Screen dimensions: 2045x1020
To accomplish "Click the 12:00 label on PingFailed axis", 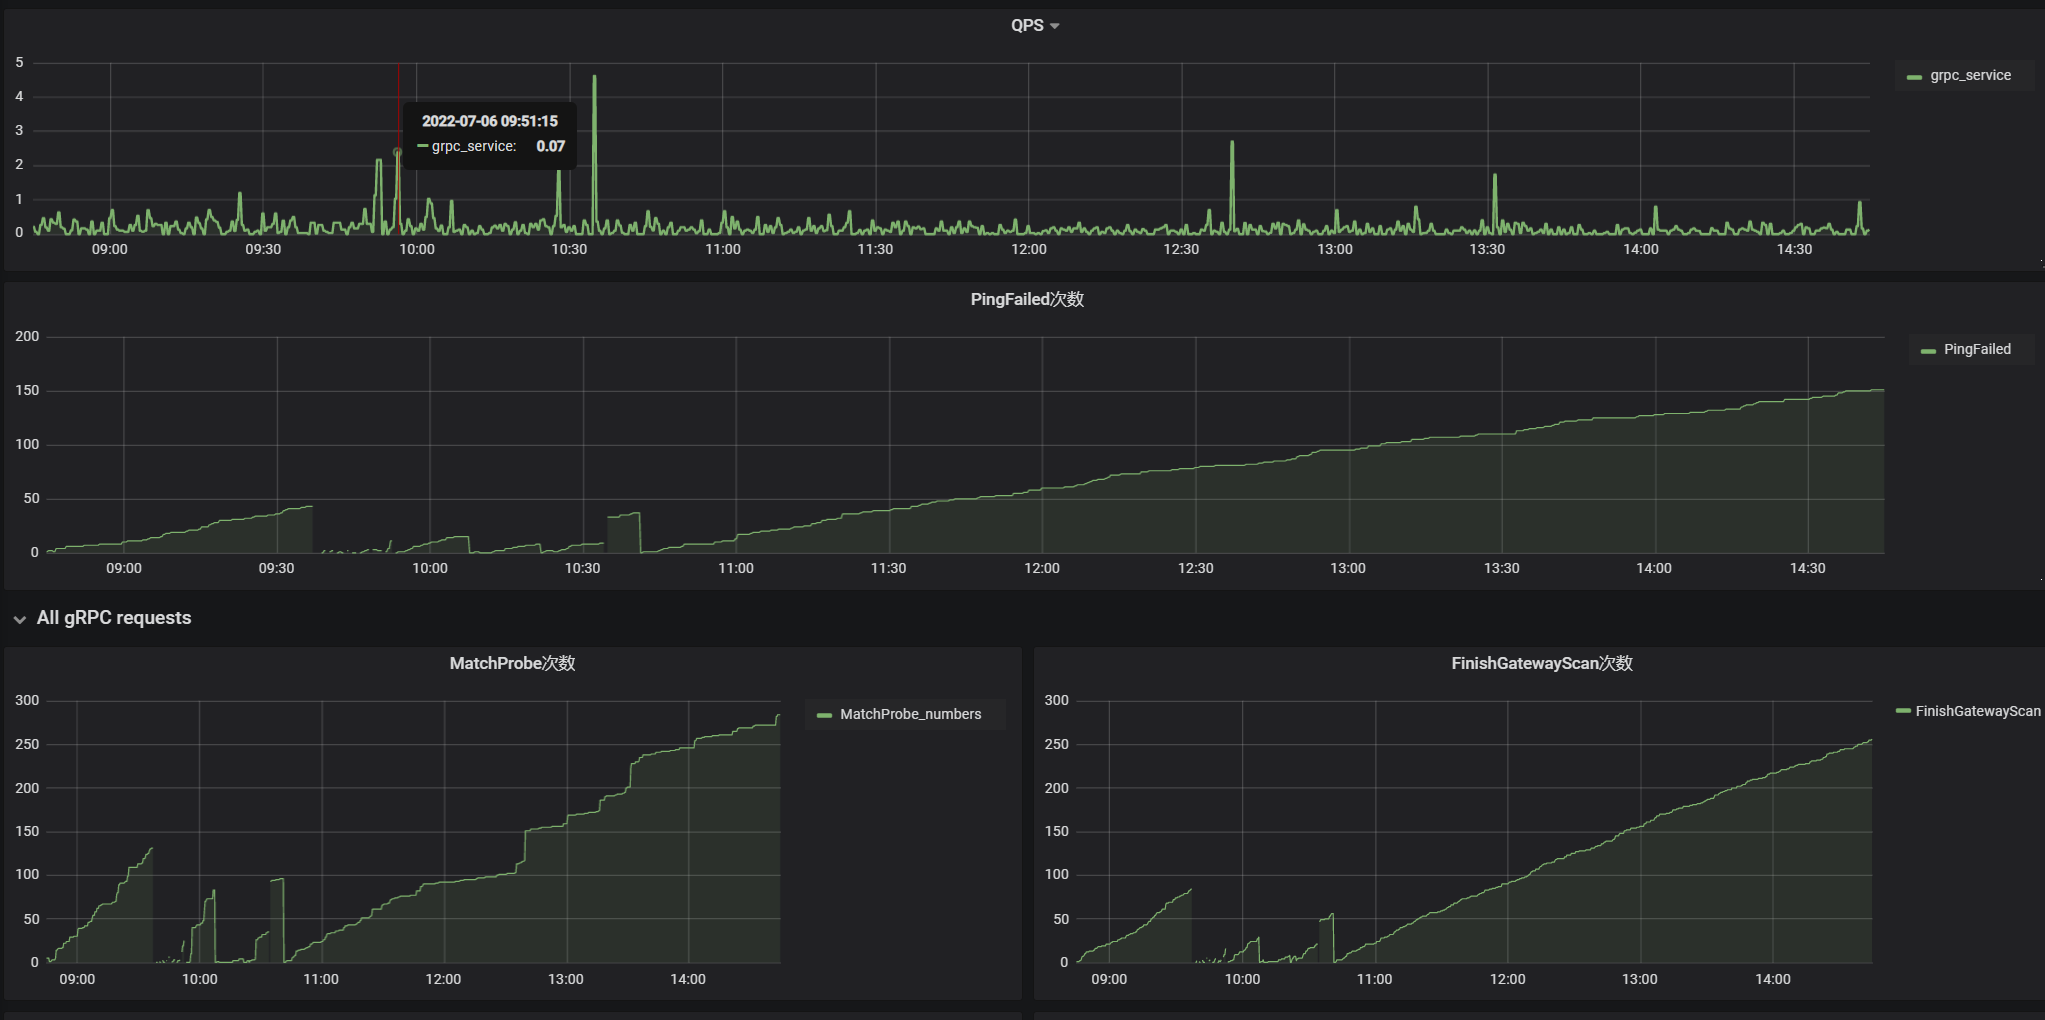I will [x=1042, y=568].
